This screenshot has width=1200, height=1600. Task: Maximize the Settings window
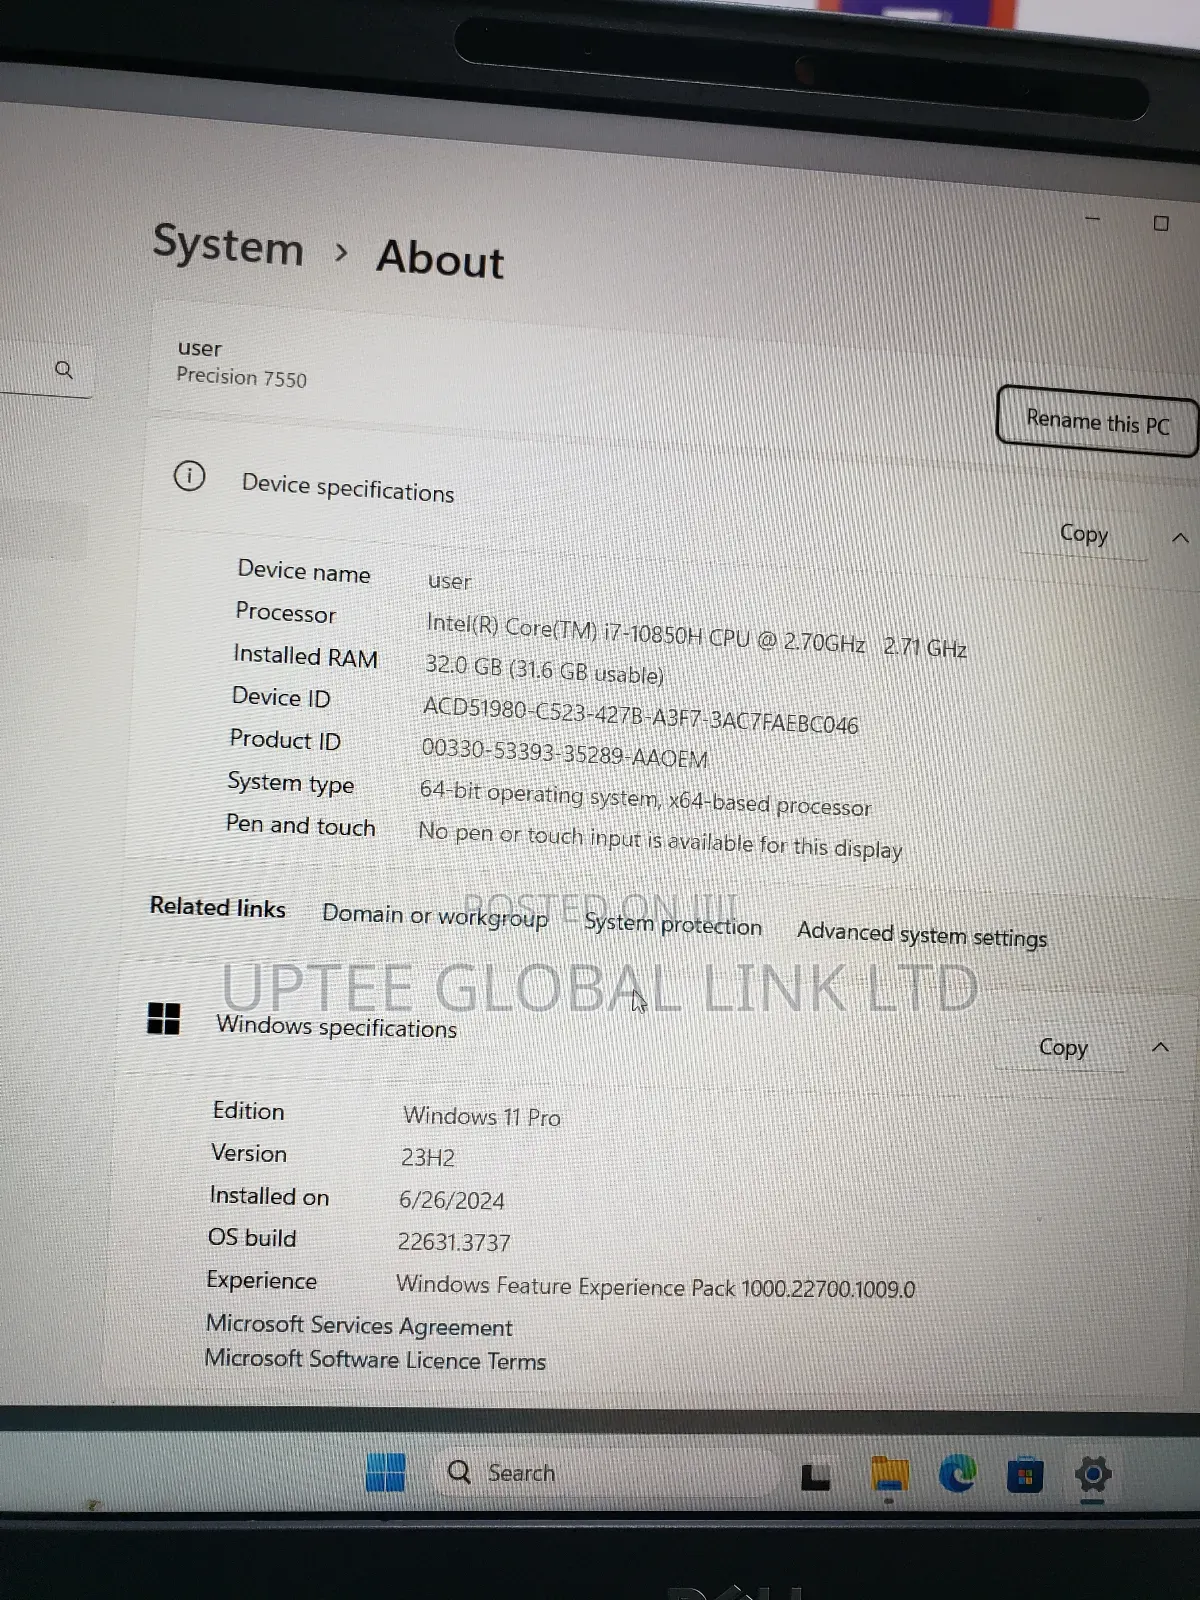pos(1161,223)
